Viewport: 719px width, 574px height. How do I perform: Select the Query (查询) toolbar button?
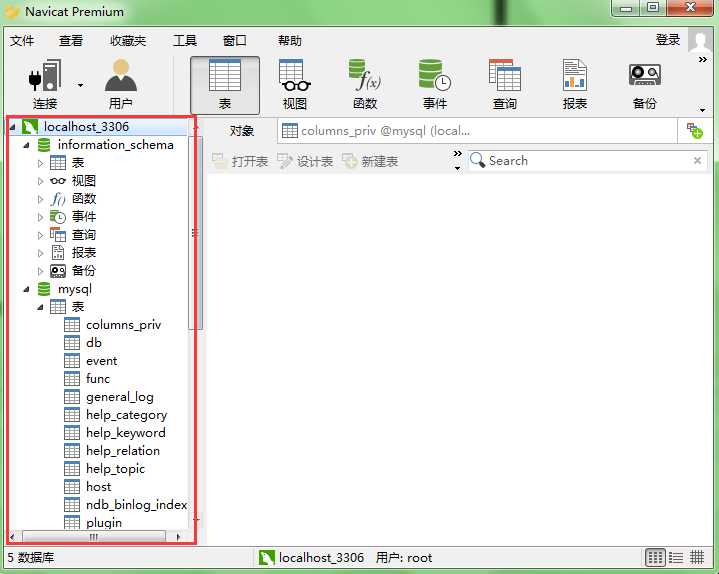pos(505,85)
